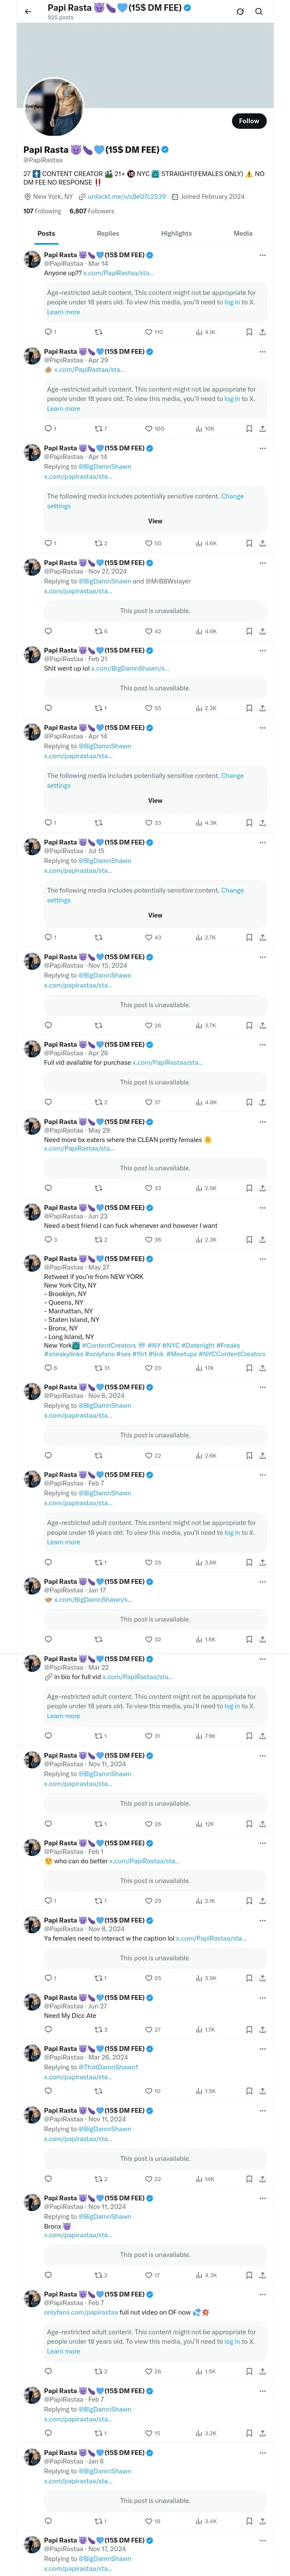The height and width of the screenshot is (2576, 290).
Task: Click the profile avatar photo
Action: click(53, 107)
